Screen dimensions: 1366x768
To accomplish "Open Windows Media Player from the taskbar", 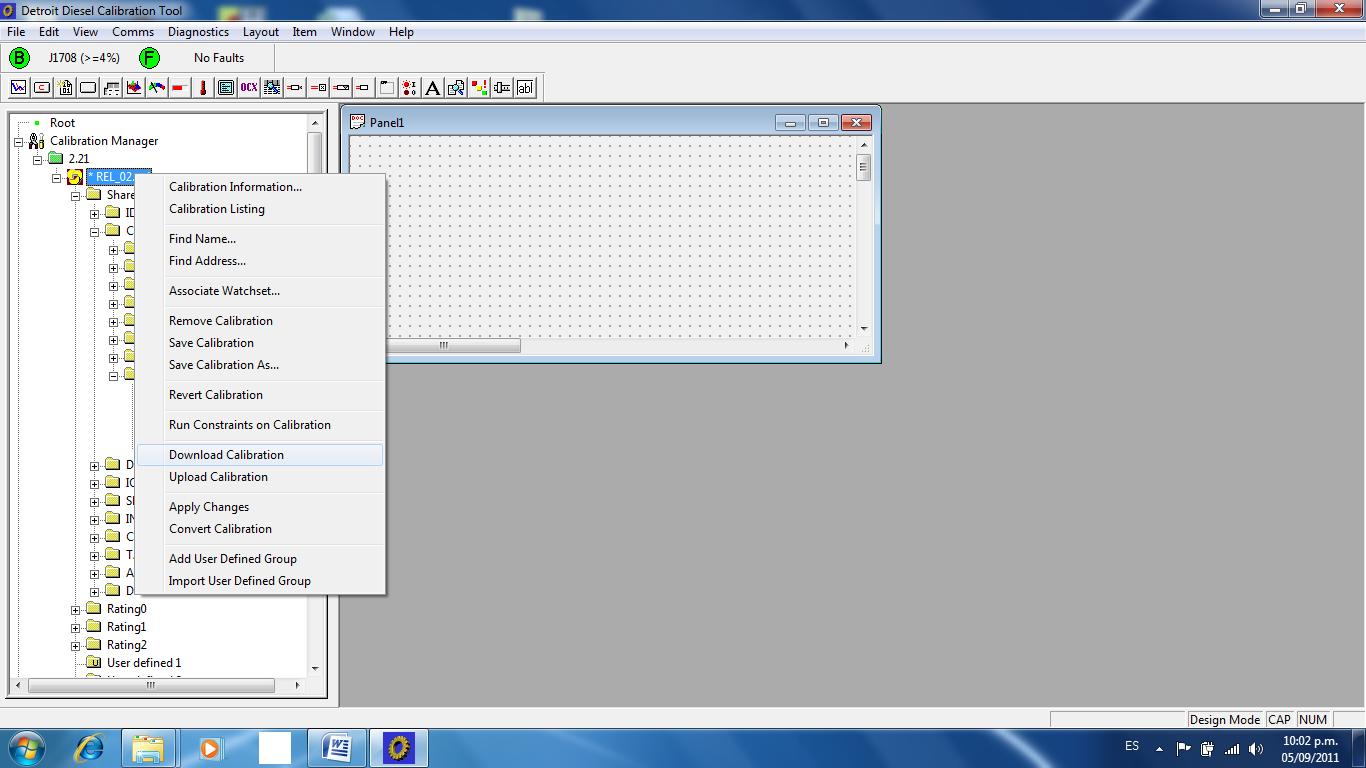I will pos(210,747).
